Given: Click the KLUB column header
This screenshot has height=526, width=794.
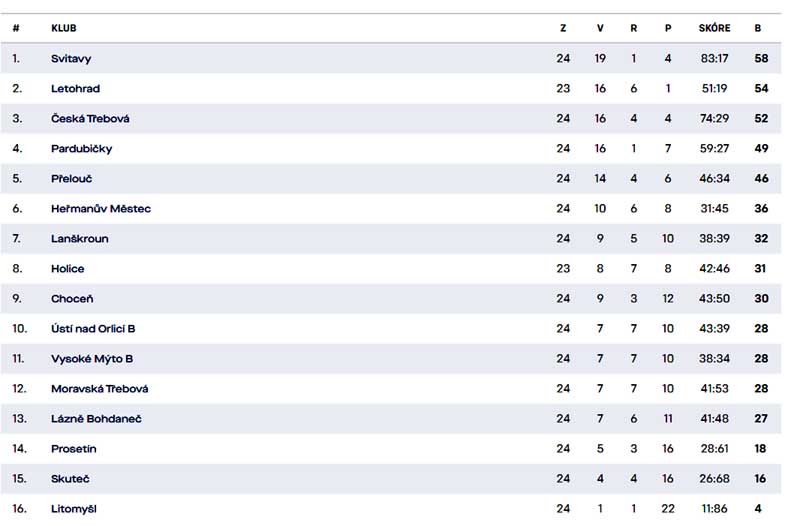Looking at the screenshot, I should pos(64,28).
